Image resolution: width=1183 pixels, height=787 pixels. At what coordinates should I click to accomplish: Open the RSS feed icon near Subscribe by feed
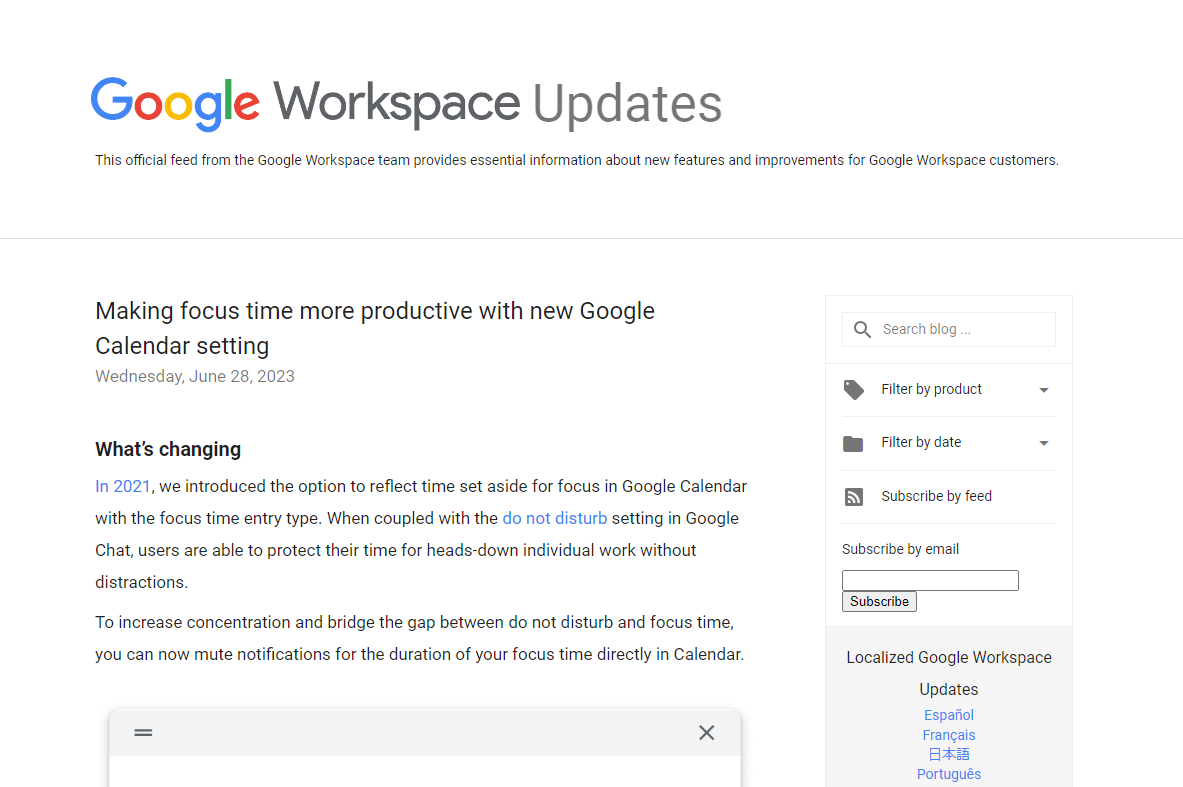click(x=854, y=496)
